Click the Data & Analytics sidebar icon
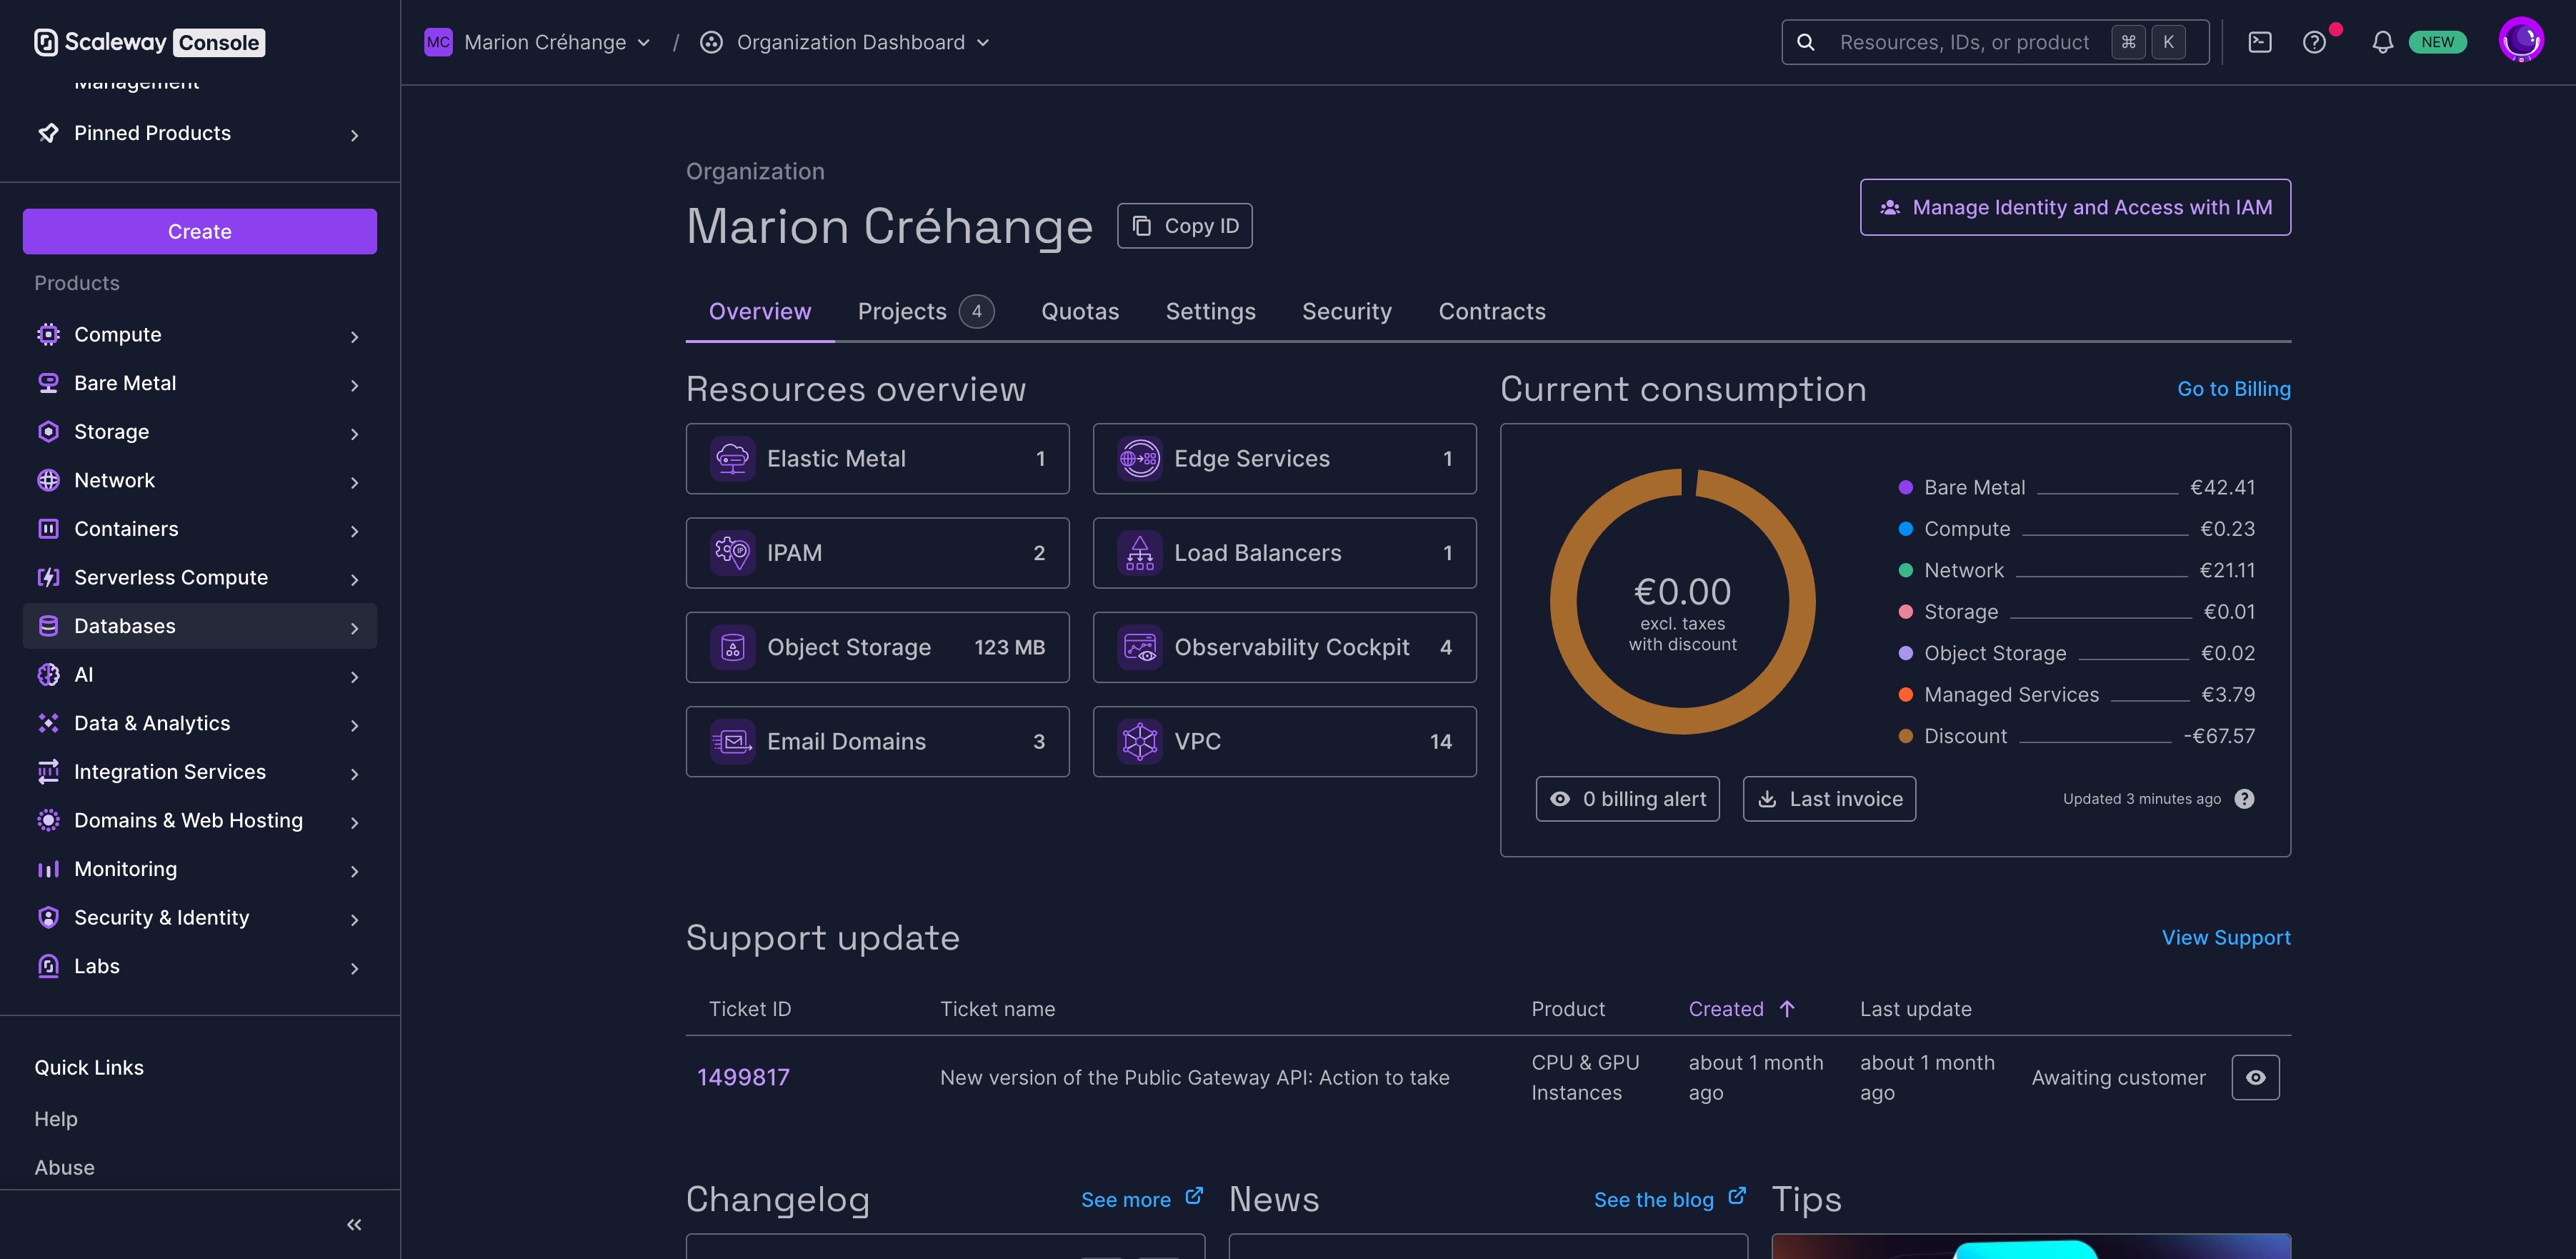 48,723
